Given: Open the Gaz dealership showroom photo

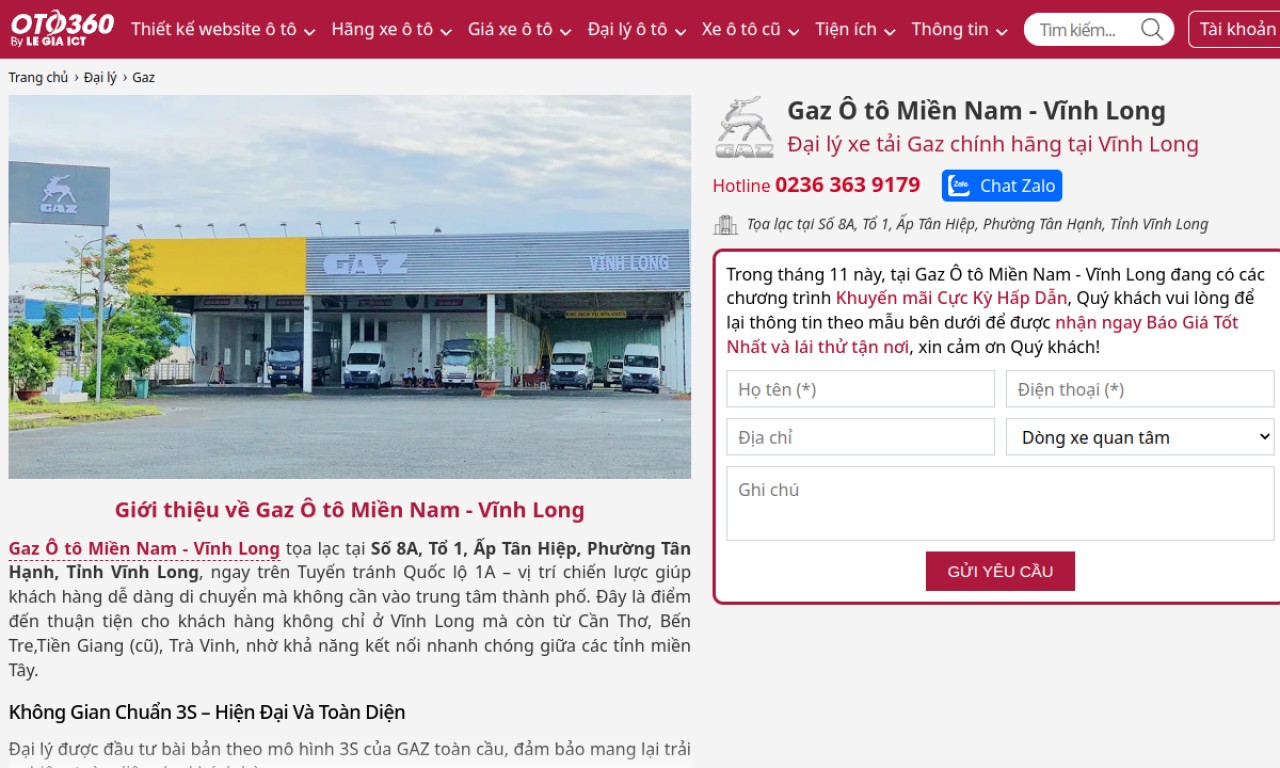Looking at the screenshot, I should tap(350, 287).
